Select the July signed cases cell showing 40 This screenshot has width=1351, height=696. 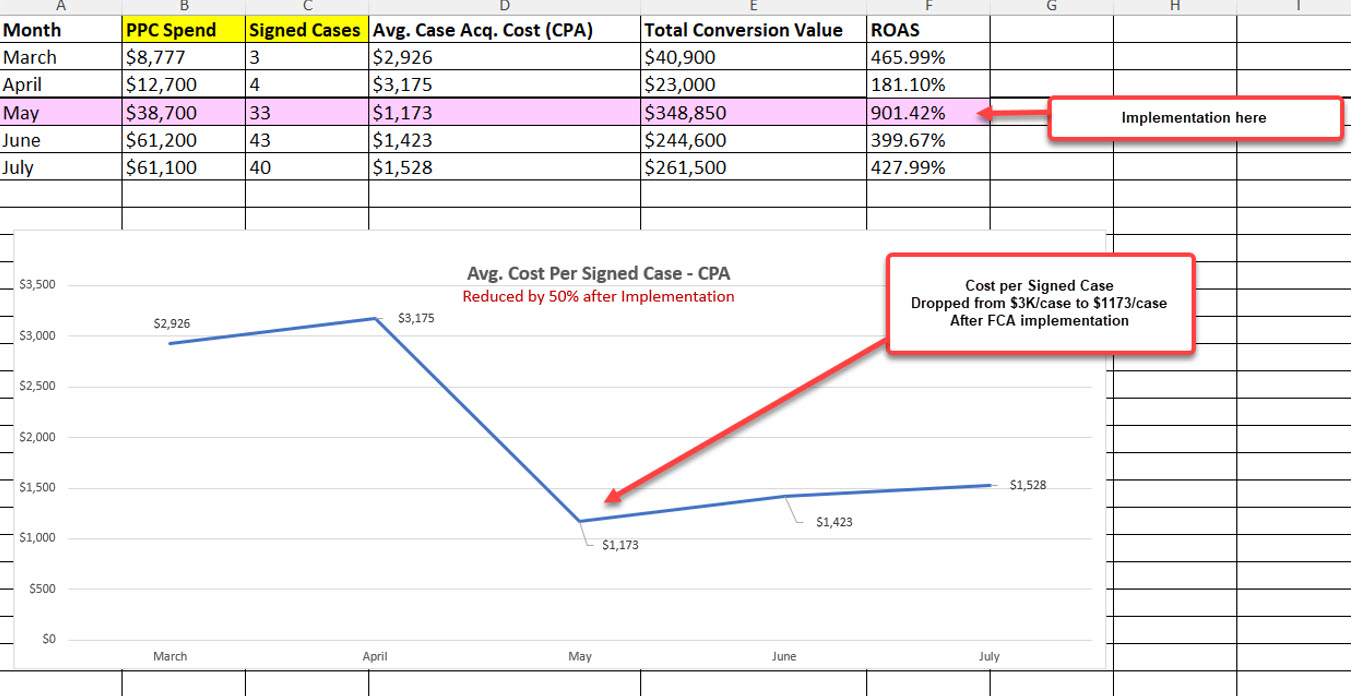coord(306,167)
